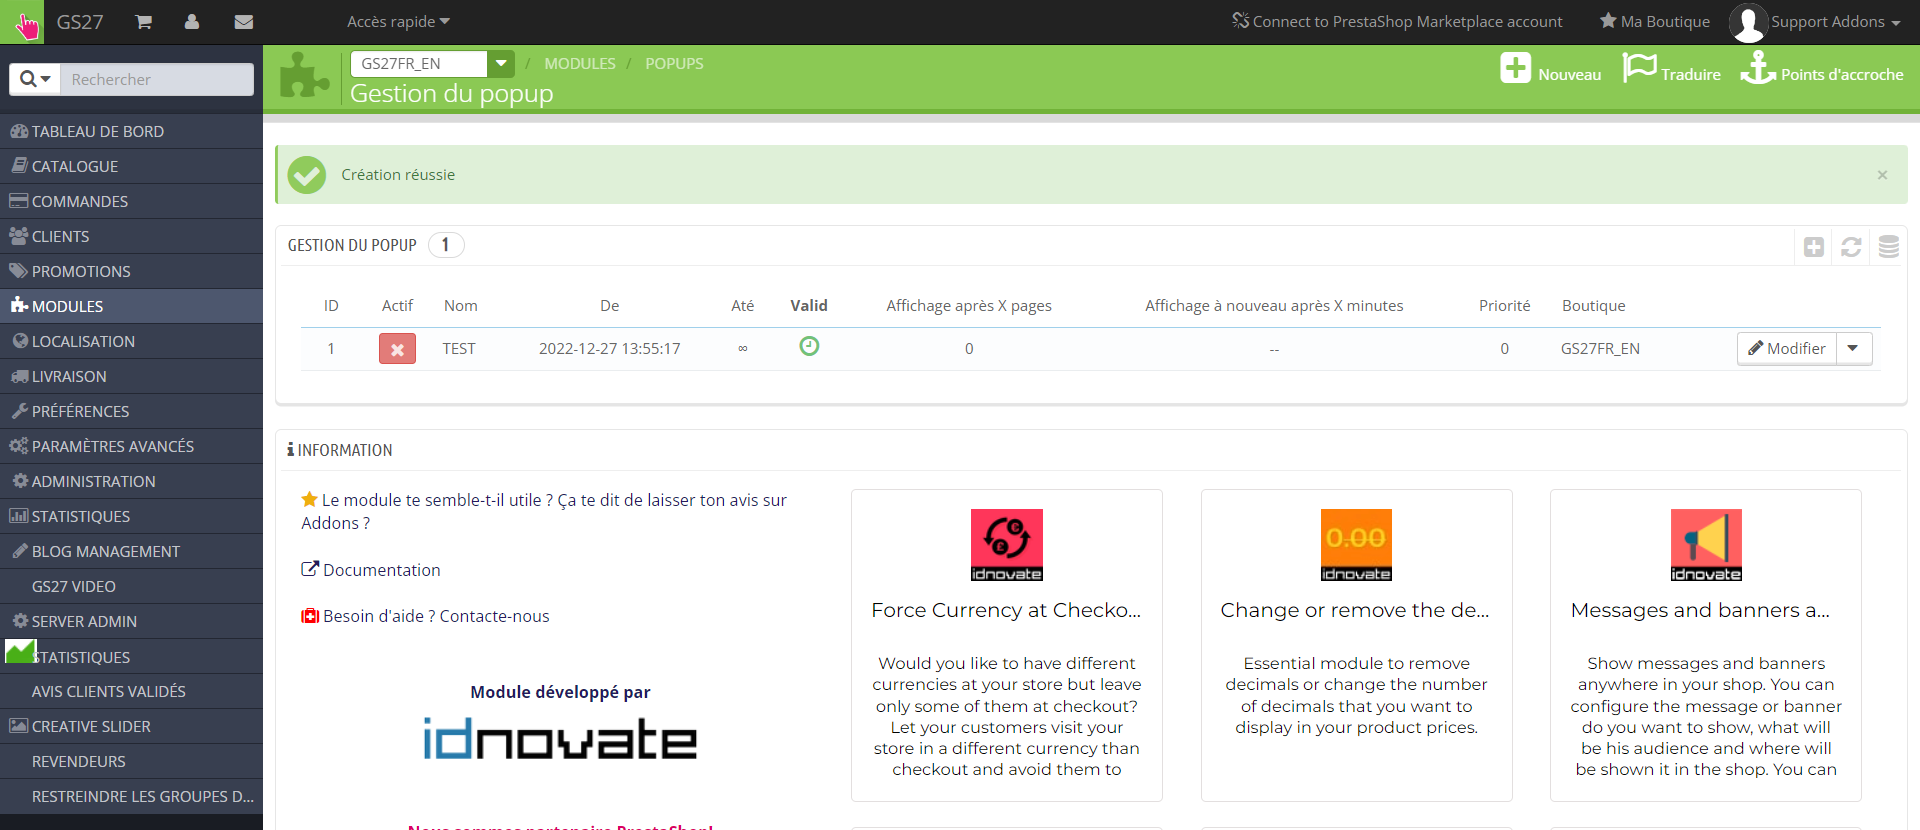Click the Valid clock icon for TEST
The height and width of the screenshot is (830, 1920).
coord(809,346)
